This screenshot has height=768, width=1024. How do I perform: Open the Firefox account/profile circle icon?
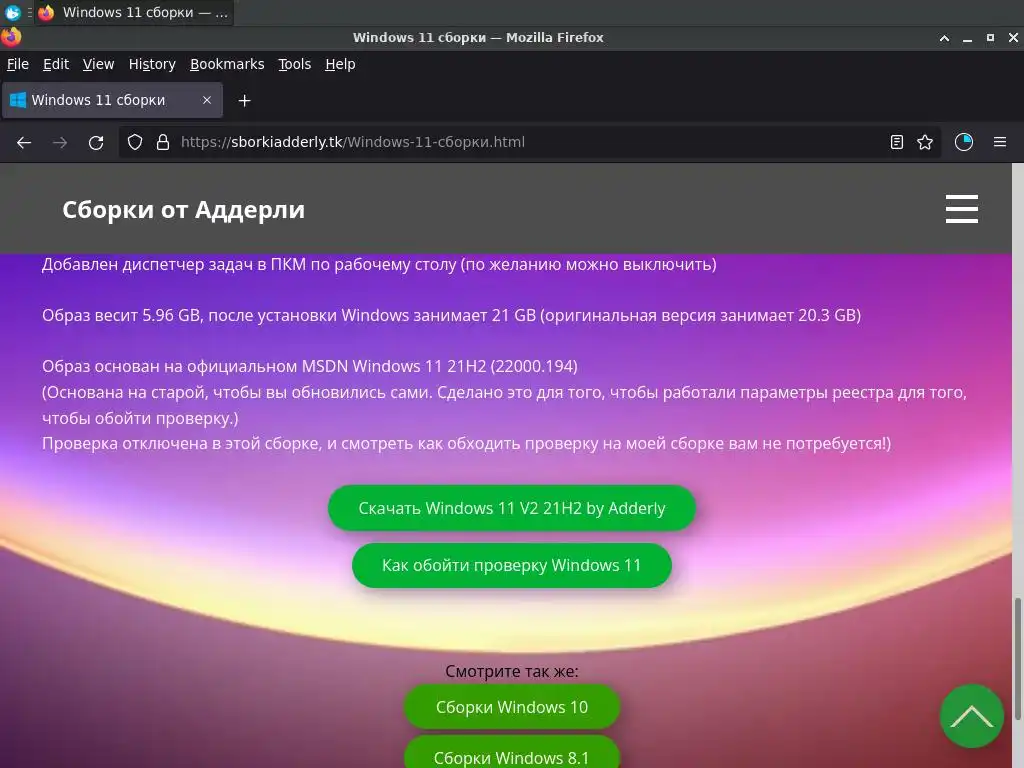[x=964, y=142]
